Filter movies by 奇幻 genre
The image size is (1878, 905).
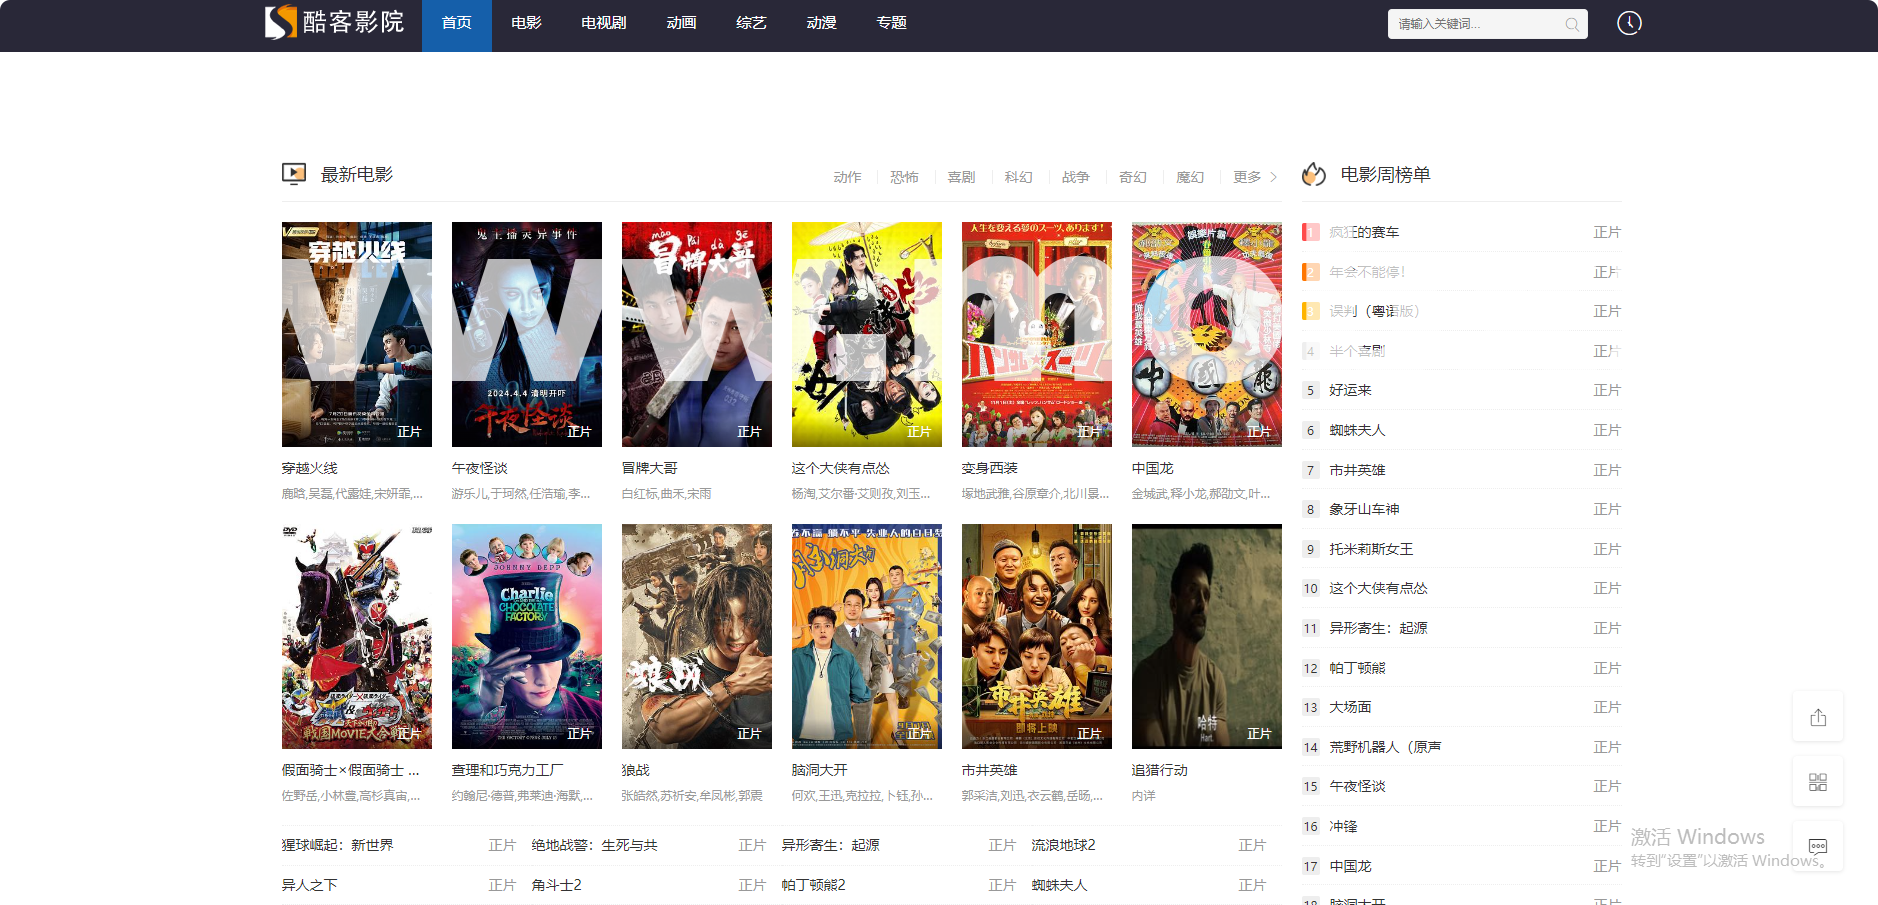(x=1132, y=177)
